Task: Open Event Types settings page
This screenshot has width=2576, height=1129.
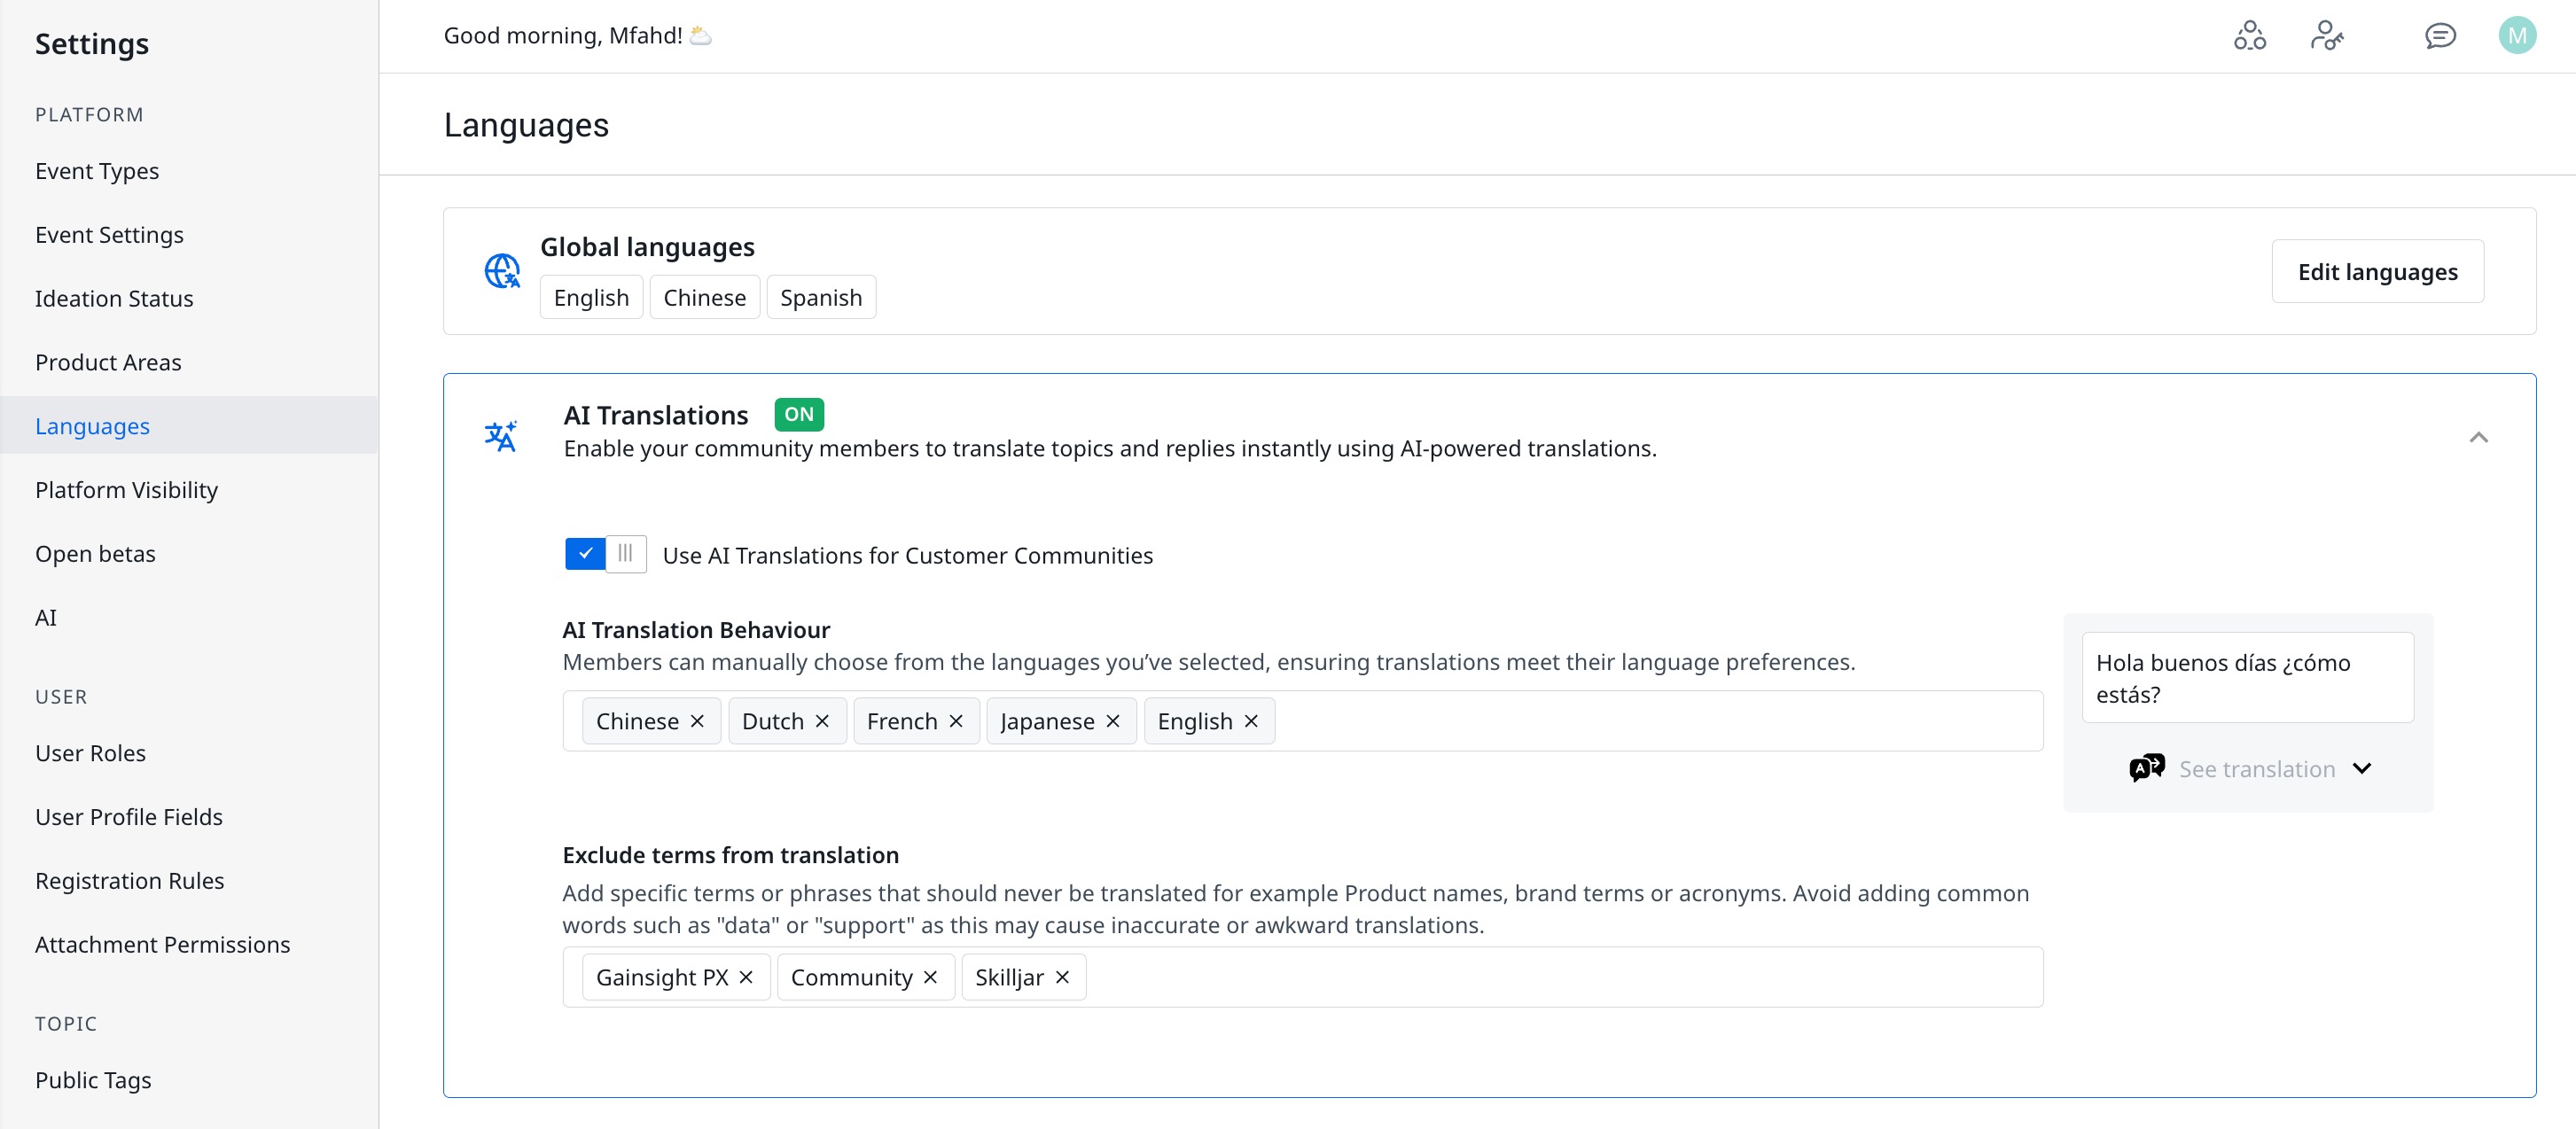Action: coord(97,171)
